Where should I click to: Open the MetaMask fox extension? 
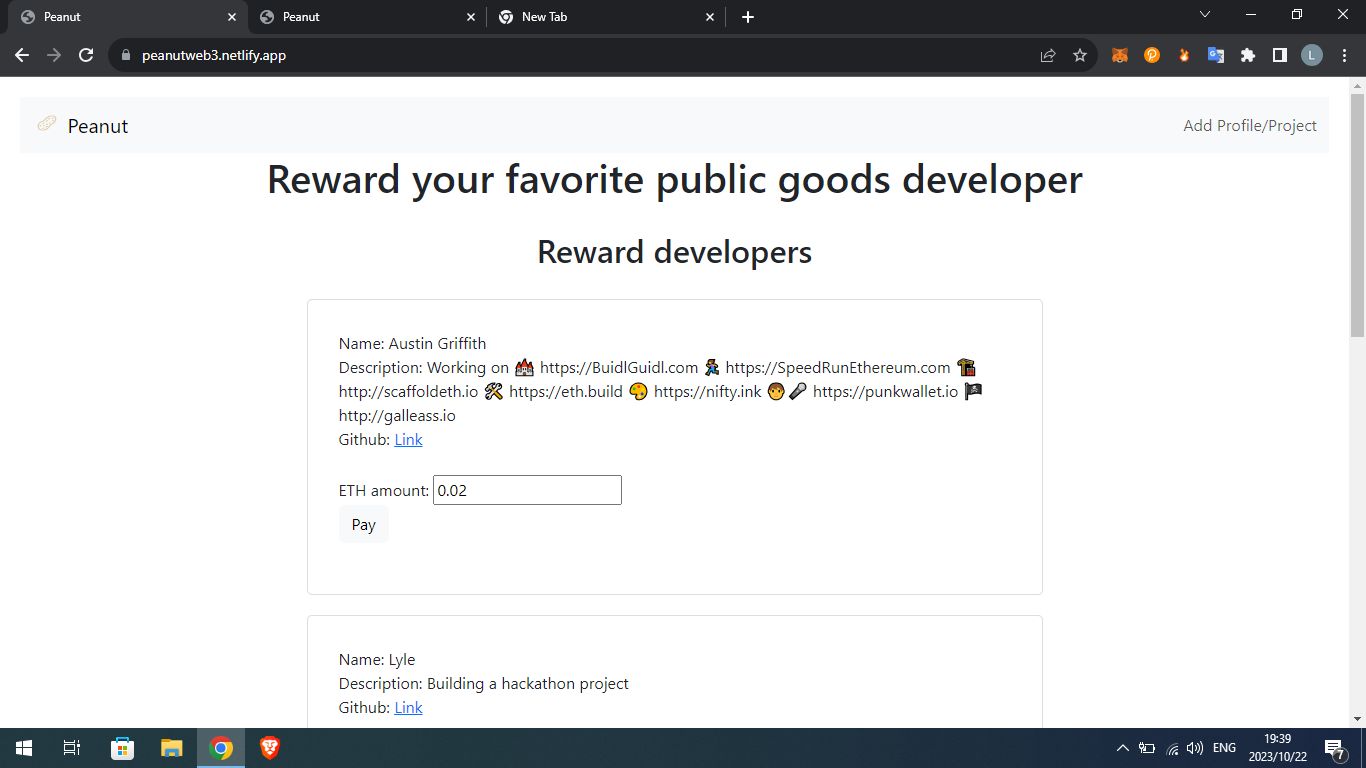coord(1120,55)
